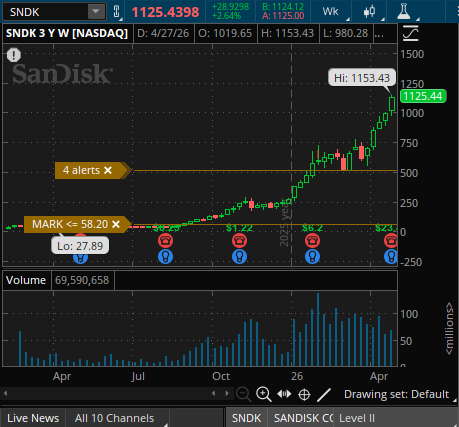This screenshot has height=427, width=459.
Task: Select the line drawing tool
Action: tap(324, 395)
